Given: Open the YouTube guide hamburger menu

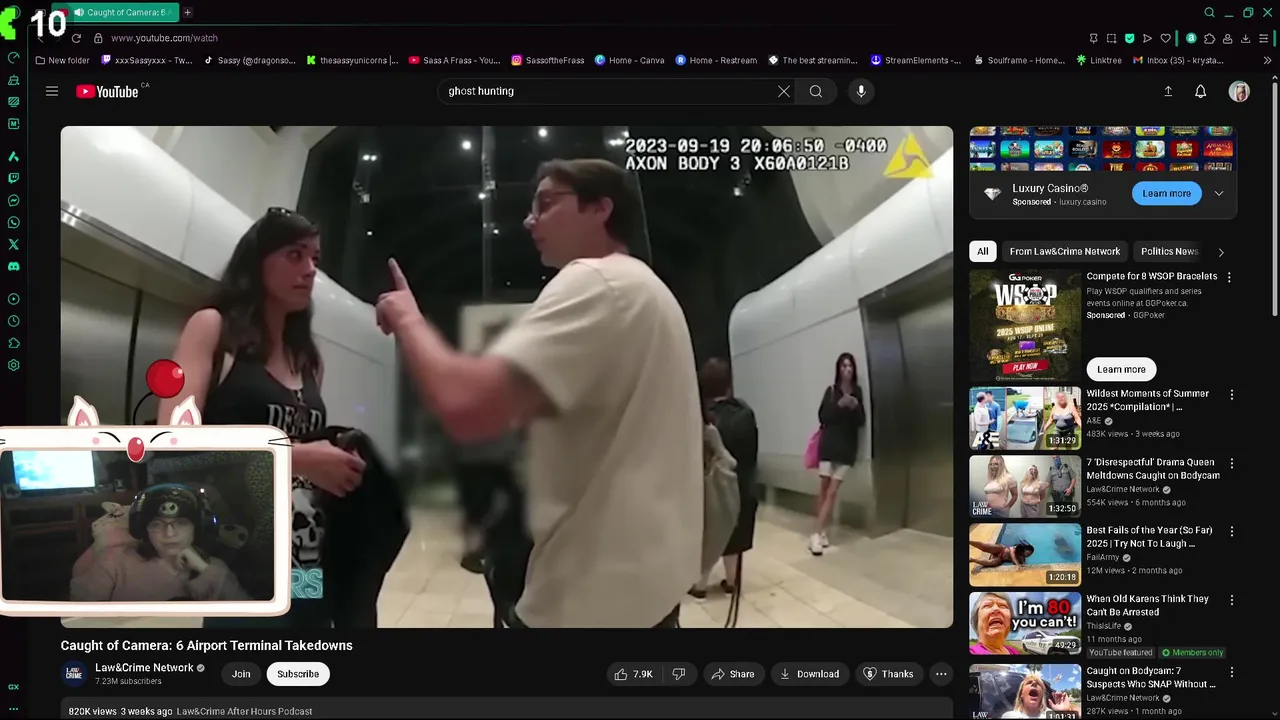Looking at the screenshot, I should click(x=52, y=91).
